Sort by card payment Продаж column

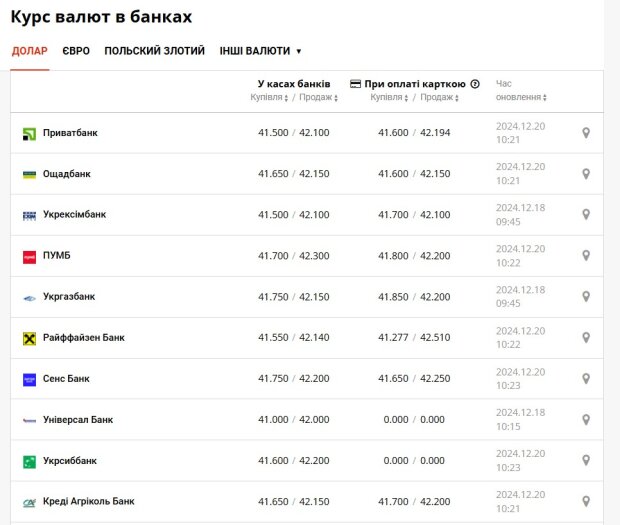pyautogui.click(x=439, y=98)
